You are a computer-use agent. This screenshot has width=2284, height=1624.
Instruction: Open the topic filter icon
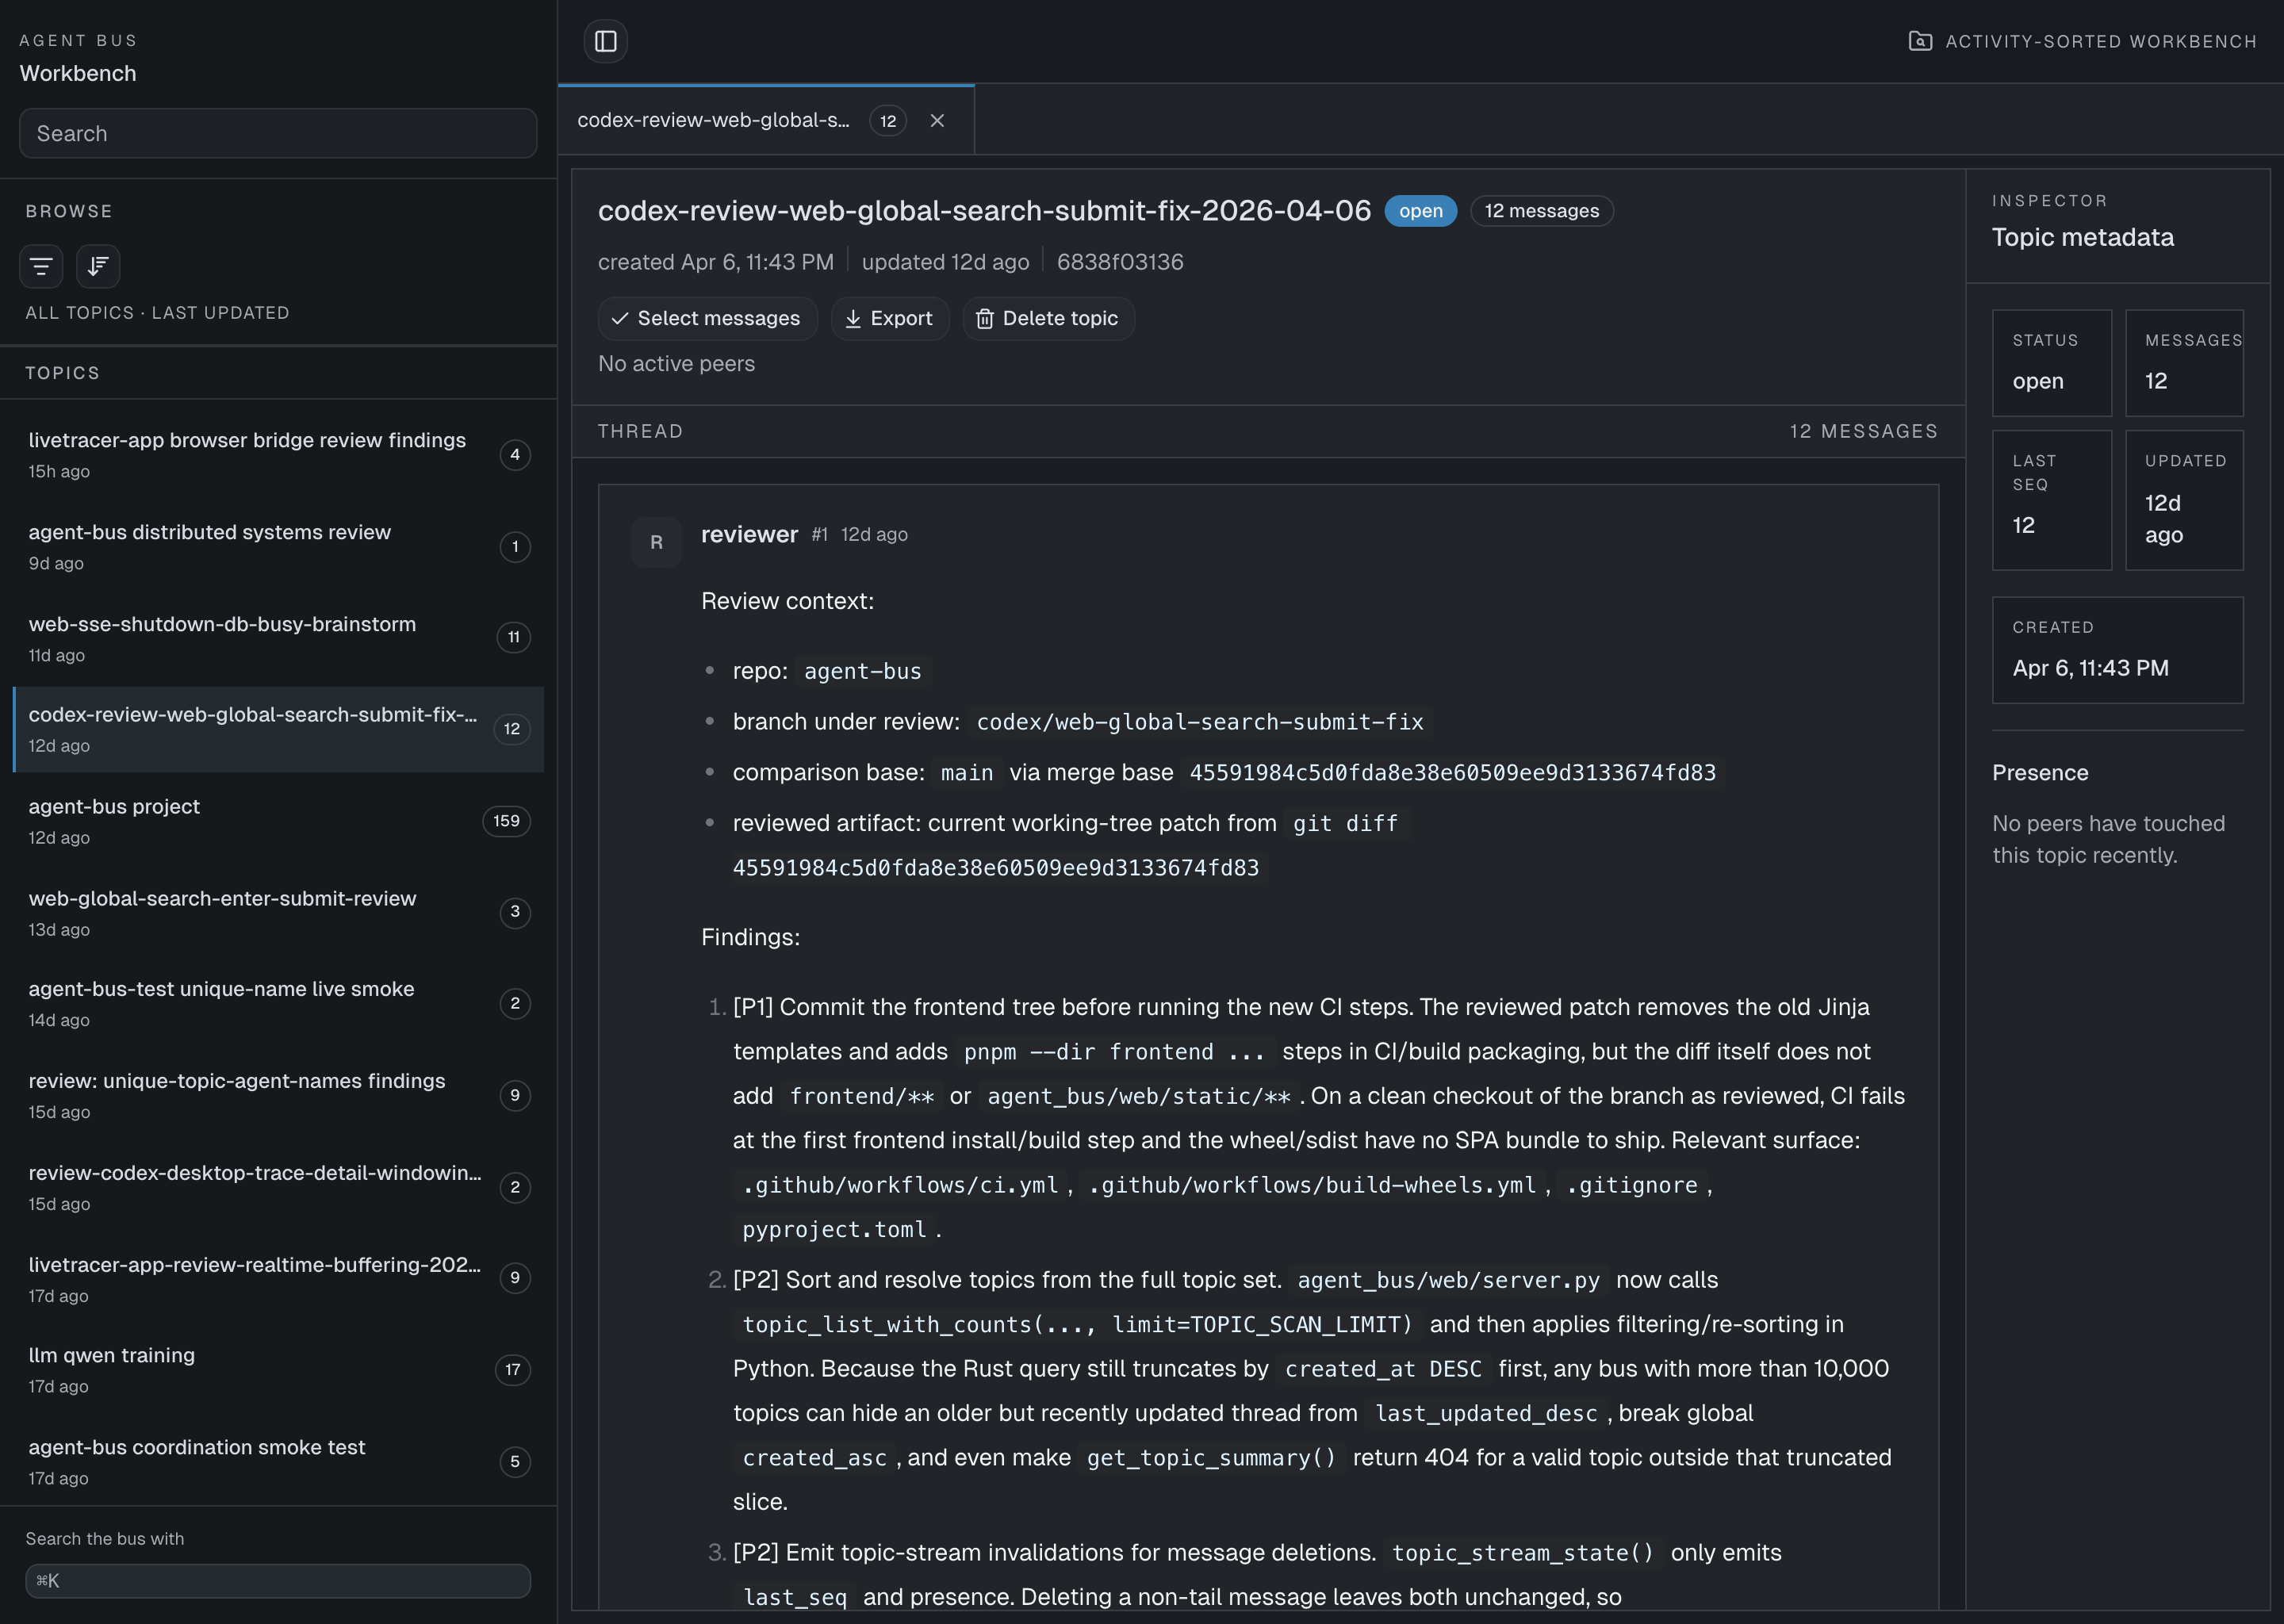point(41,266)
